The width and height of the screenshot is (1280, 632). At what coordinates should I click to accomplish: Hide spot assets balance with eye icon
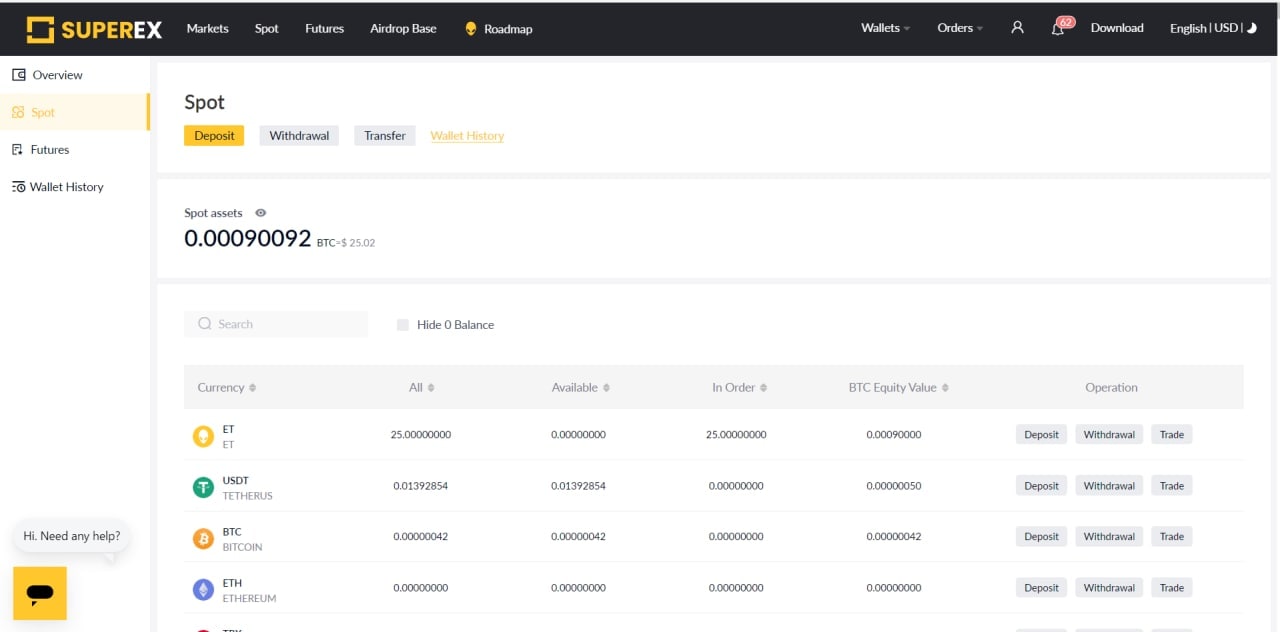pos(261,213)
